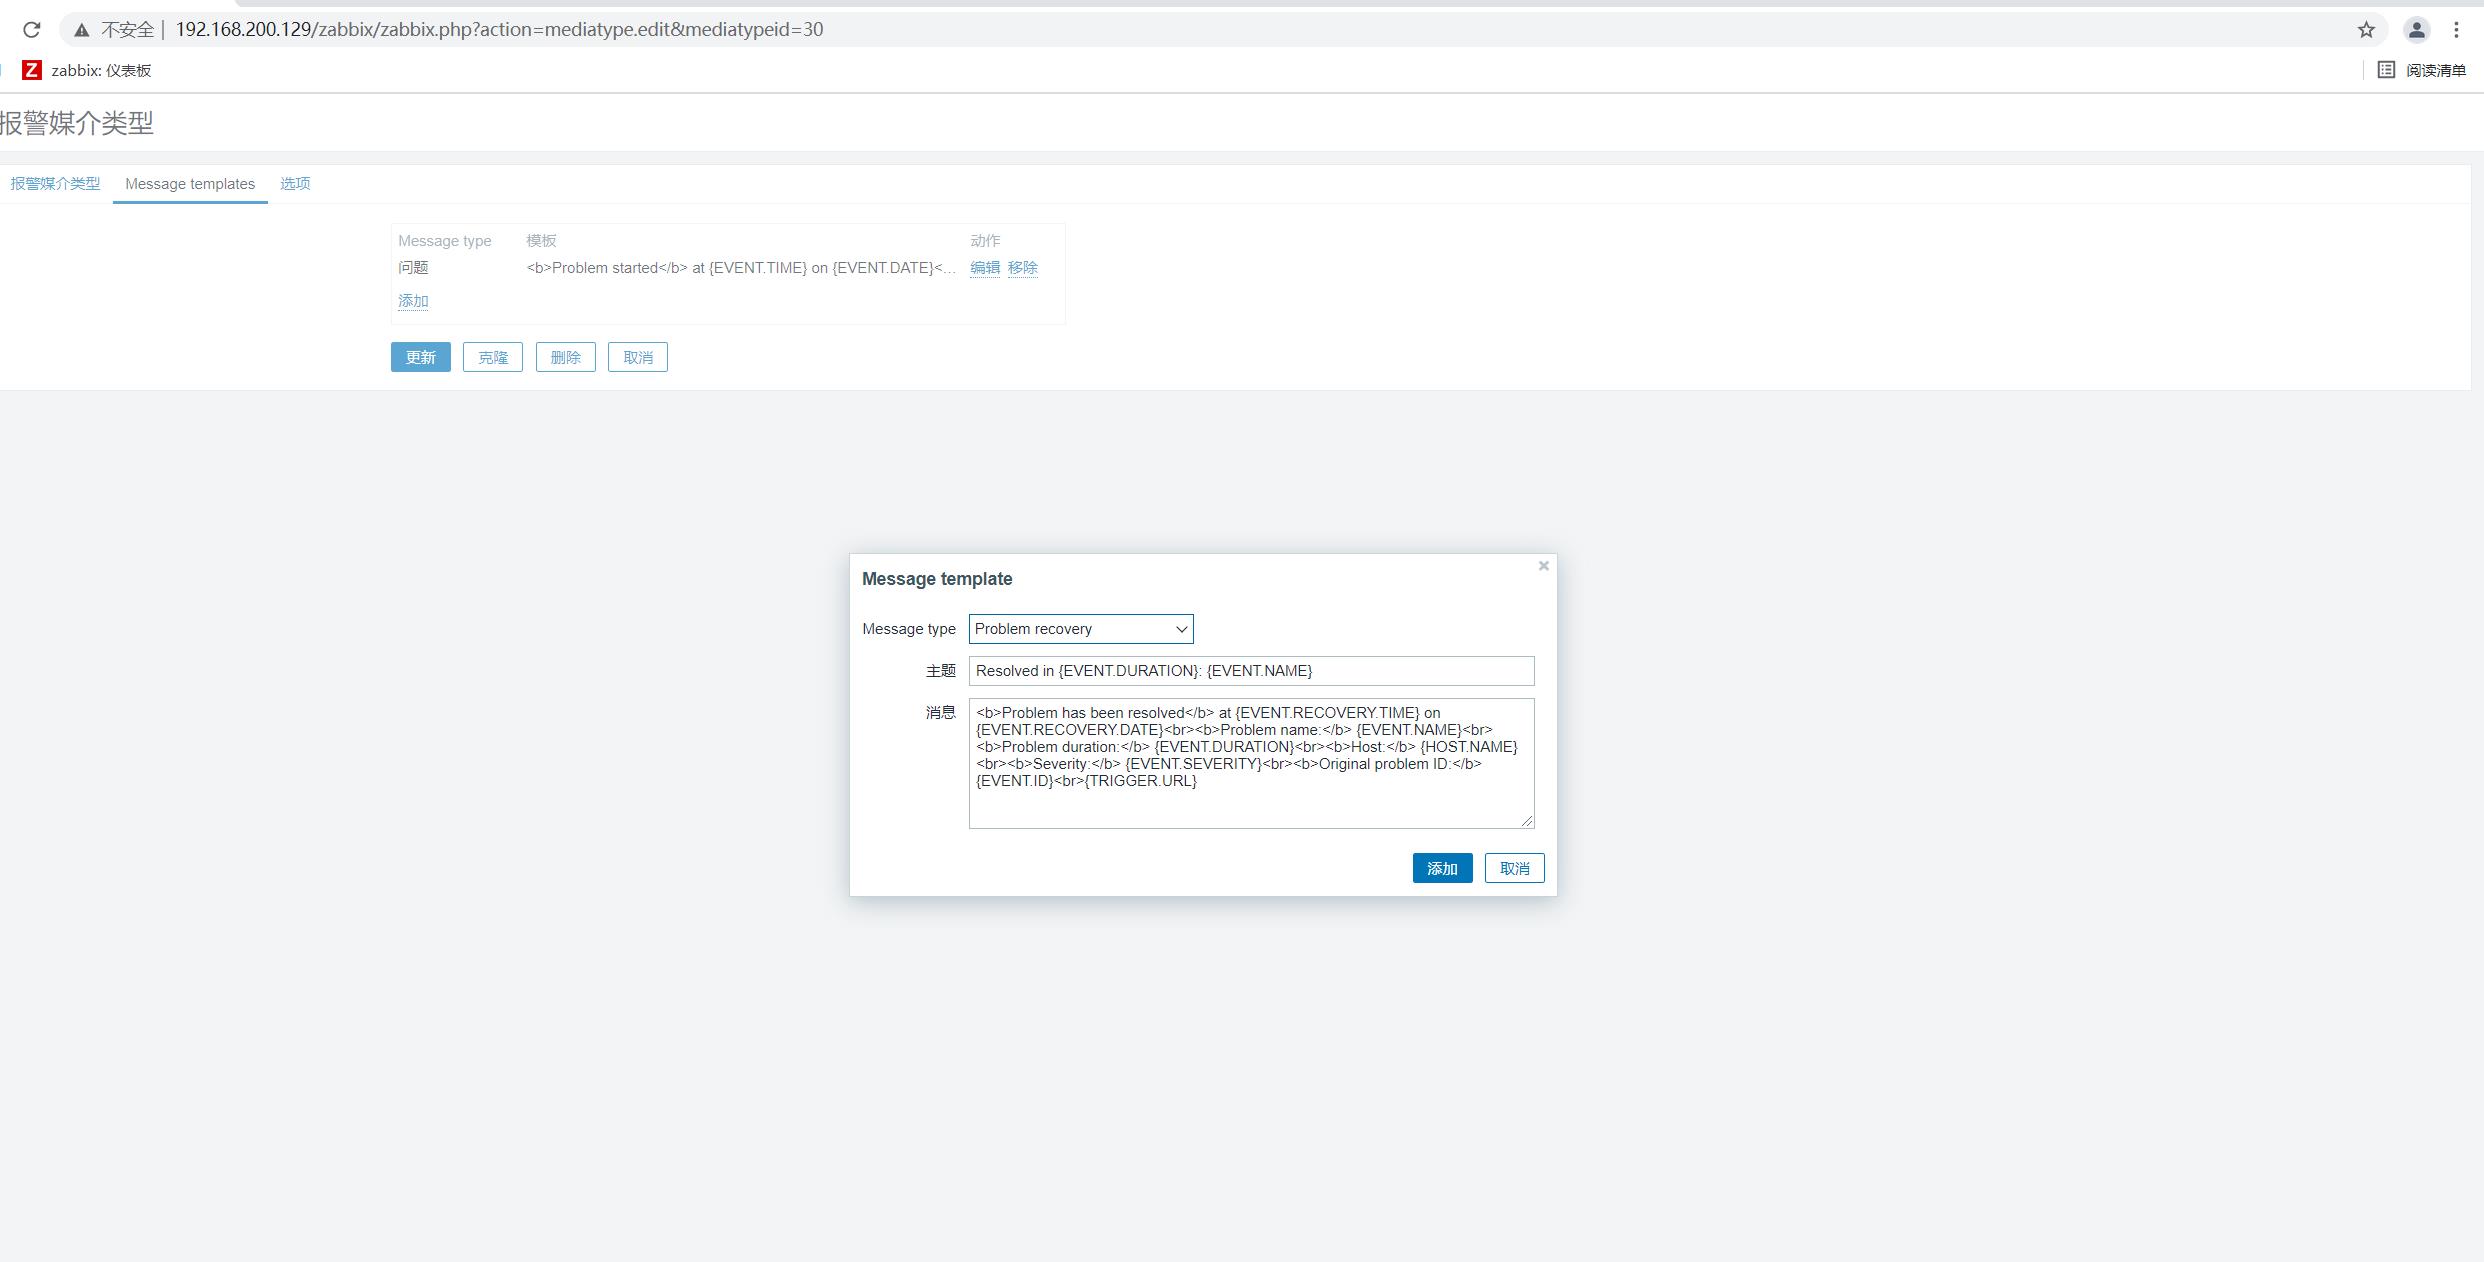Reload the page with browser refresh icon
The width and height of the screenshot is (2484, 1262).
tap(31, 30)
